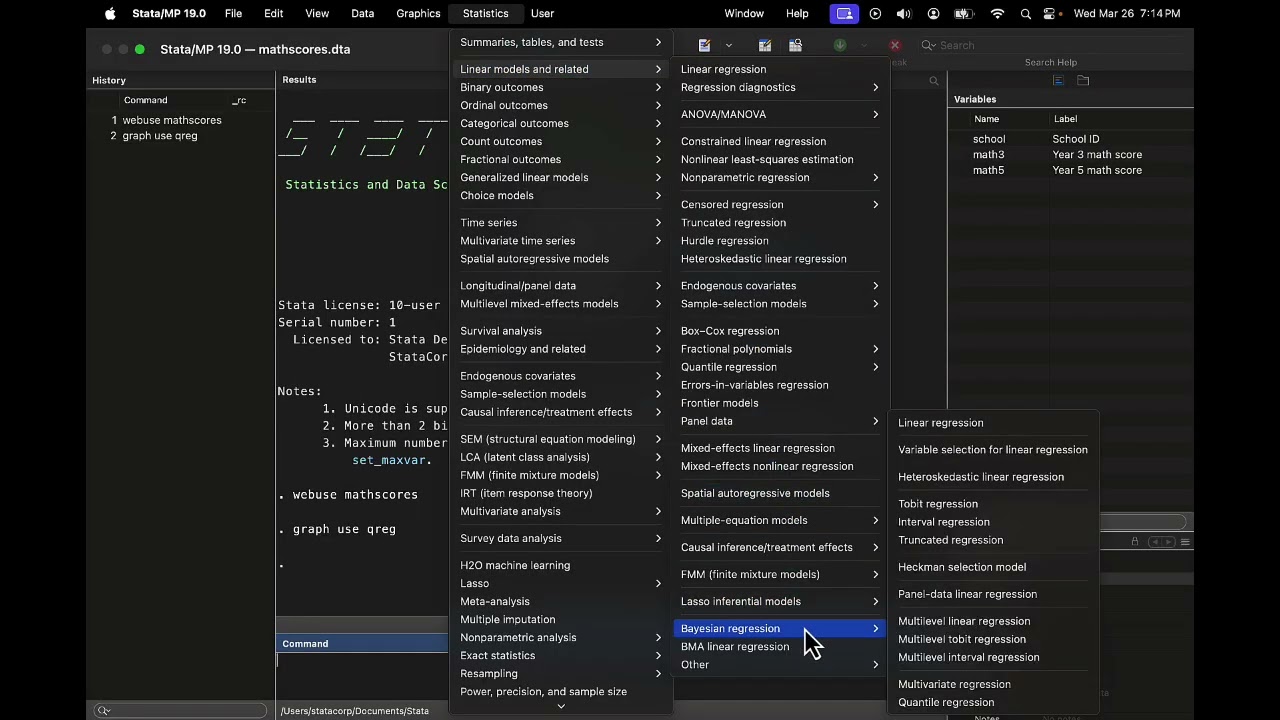This screenshot has width=1280, height=720.
Task: Click the green More (down arrow) toolbar icon
Action: (840, 45)
